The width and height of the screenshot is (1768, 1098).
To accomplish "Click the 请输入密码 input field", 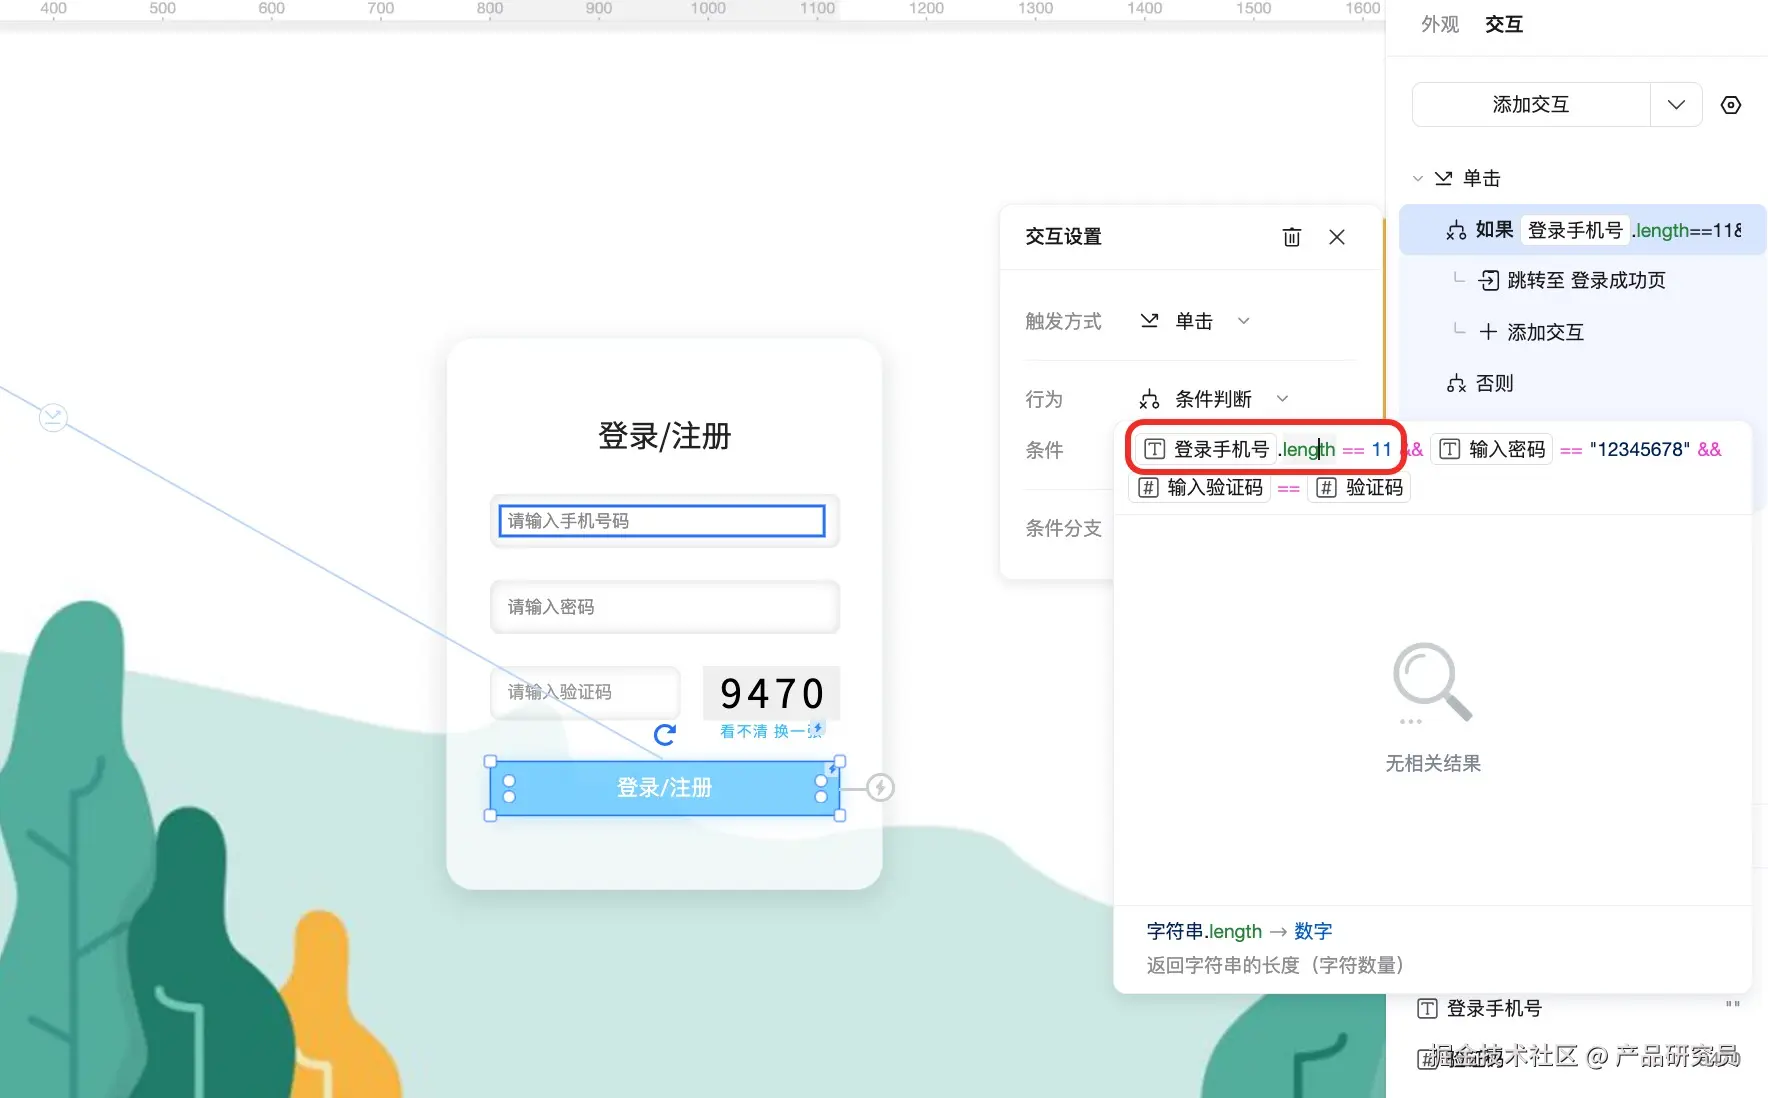I will 665,607.
